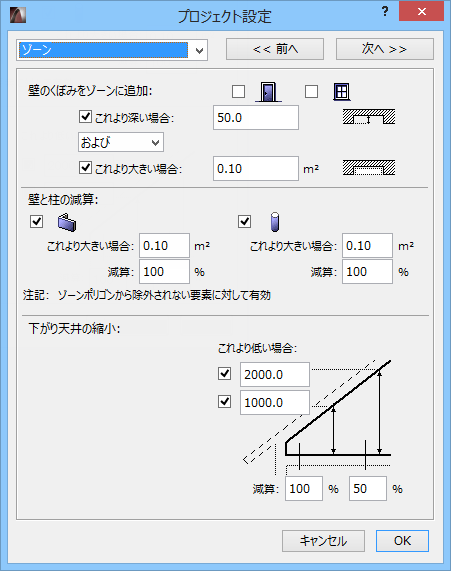Click the door icon for wall recesses
The height and width of the screenshot is (571, 451).
[268, 92]
